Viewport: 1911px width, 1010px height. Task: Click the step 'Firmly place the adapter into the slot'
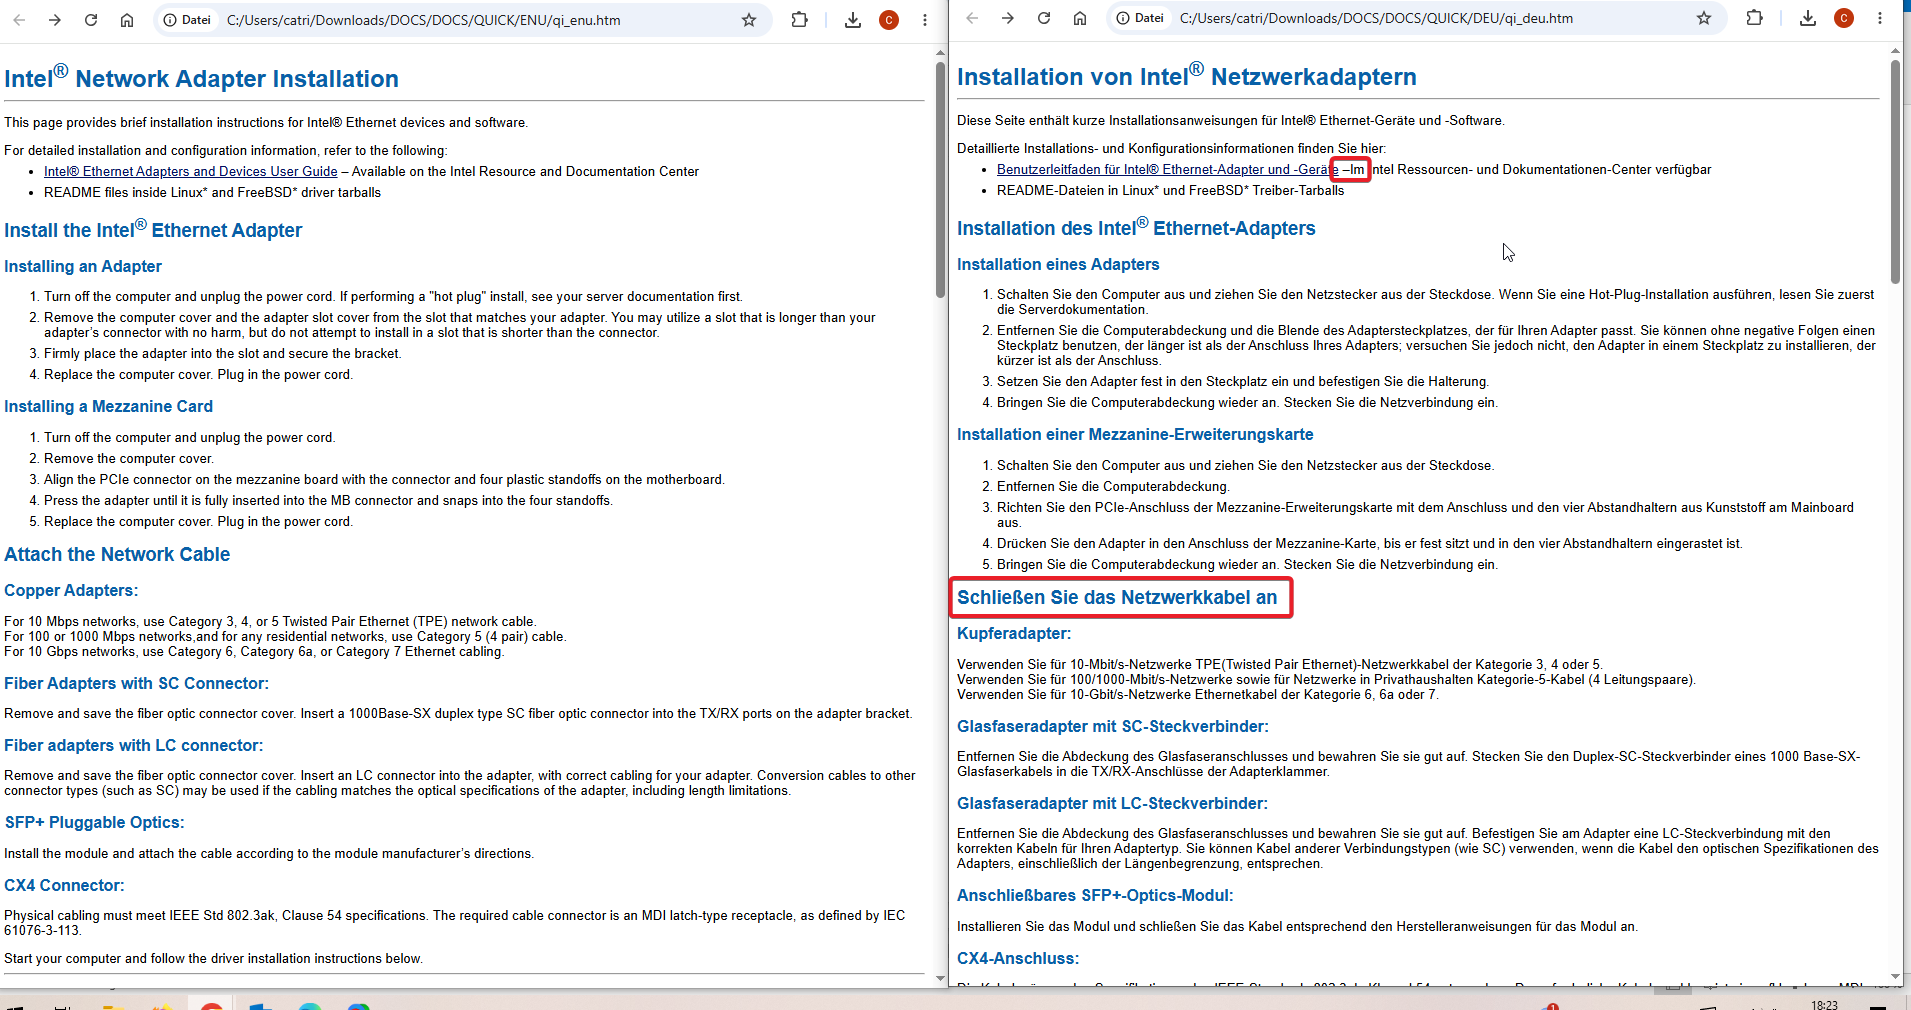point(222,354)
